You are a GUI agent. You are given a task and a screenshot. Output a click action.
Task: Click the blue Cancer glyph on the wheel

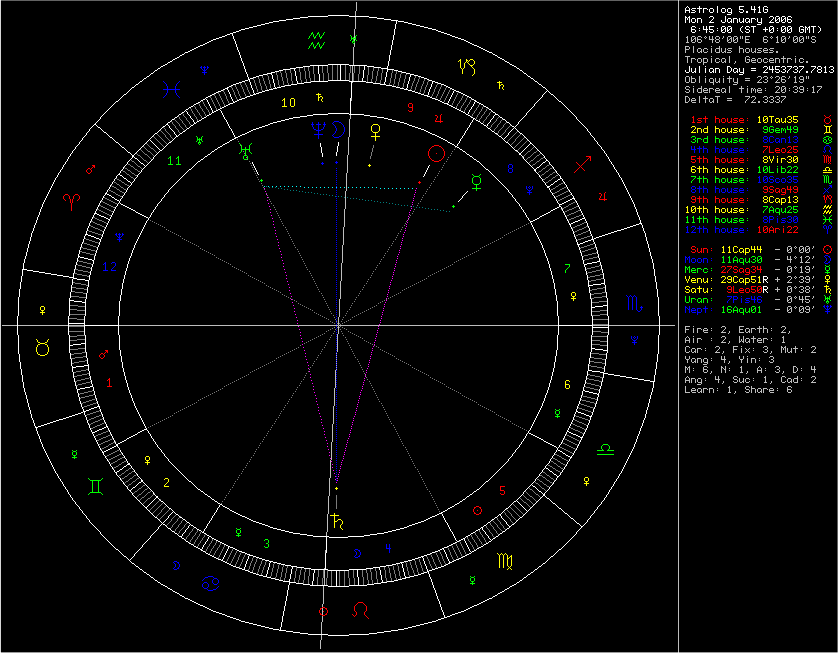[211, 584]
